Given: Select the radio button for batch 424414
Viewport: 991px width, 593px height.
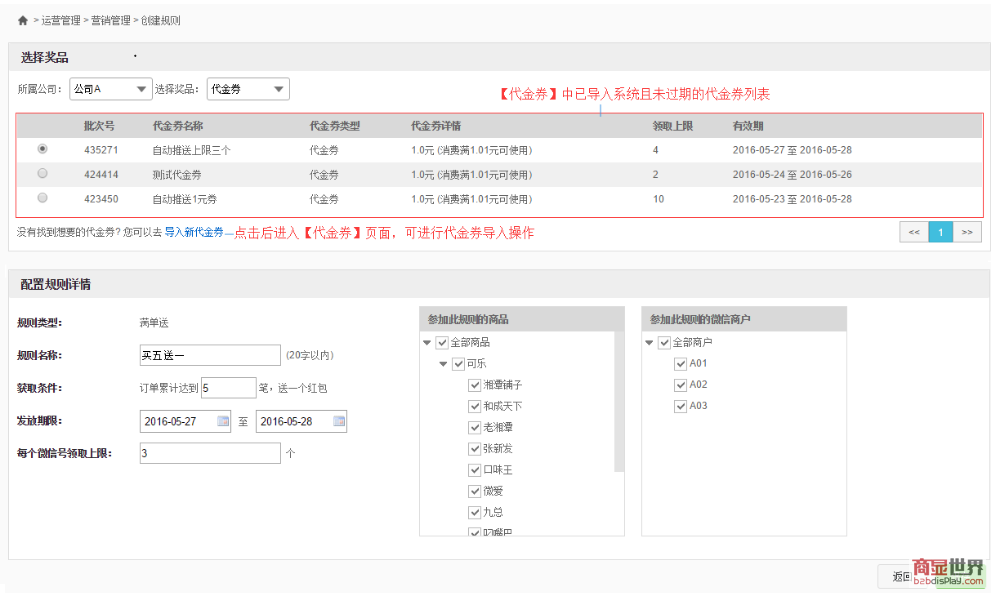Looking at the screenshot, I should pyautogui.click(x=42, y=173).
